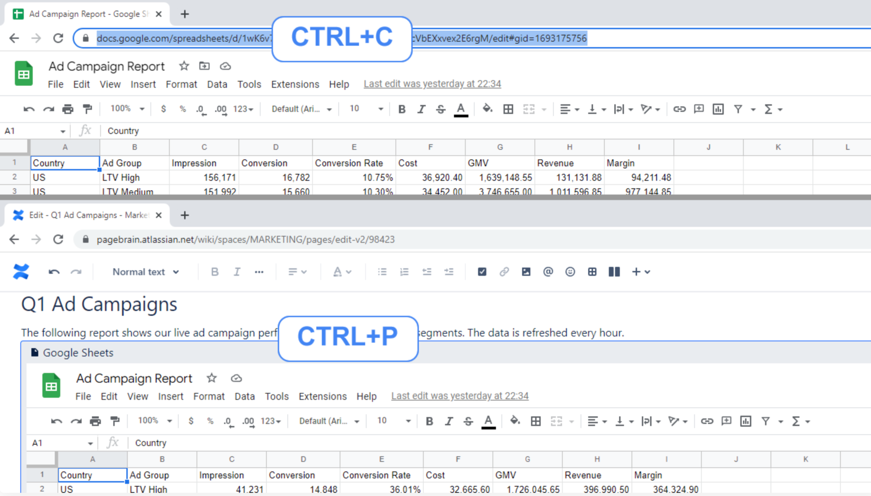871x496 pixels.
Task: Toggle italic in the upper Sheets toolbar
Action: pyautogui.click(x=421, y=109)
